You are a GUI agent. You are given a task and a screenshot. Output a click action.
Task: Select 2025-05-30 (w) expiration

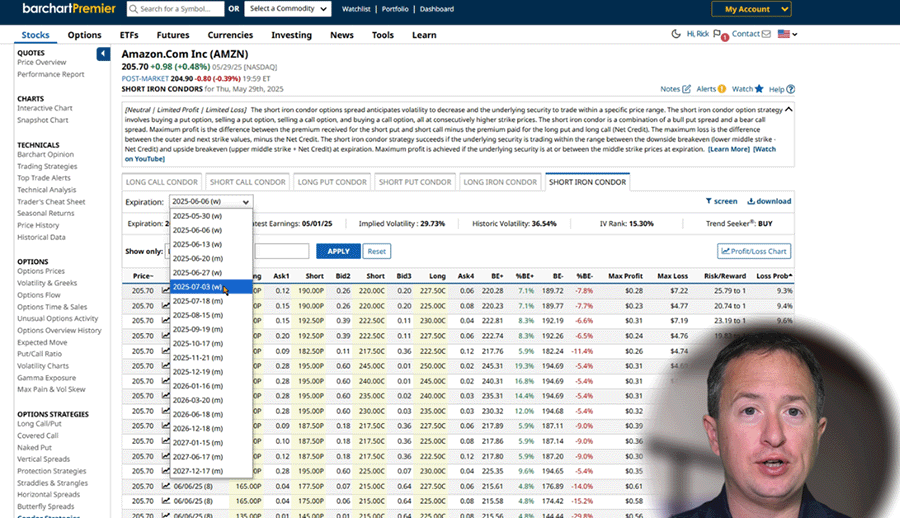pos(211,216)
